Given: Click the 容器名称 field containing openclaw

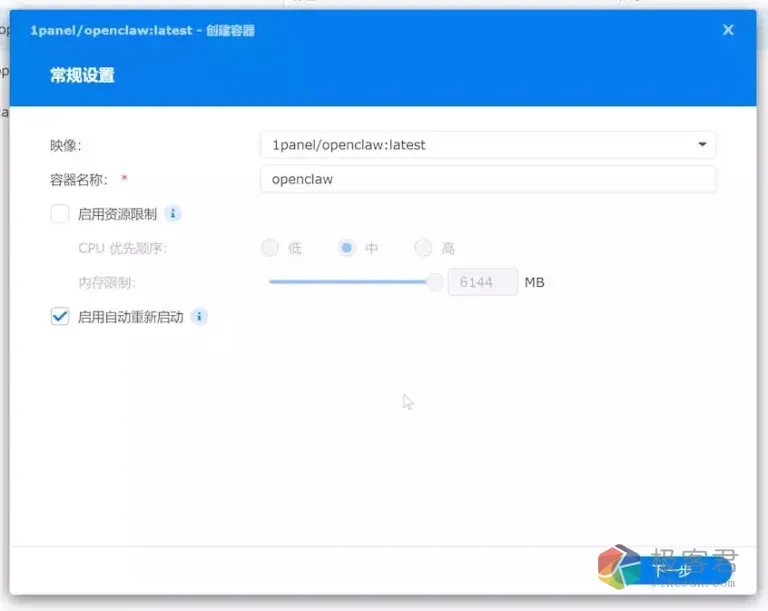Looking at the screenshot, I should point(487,179).
